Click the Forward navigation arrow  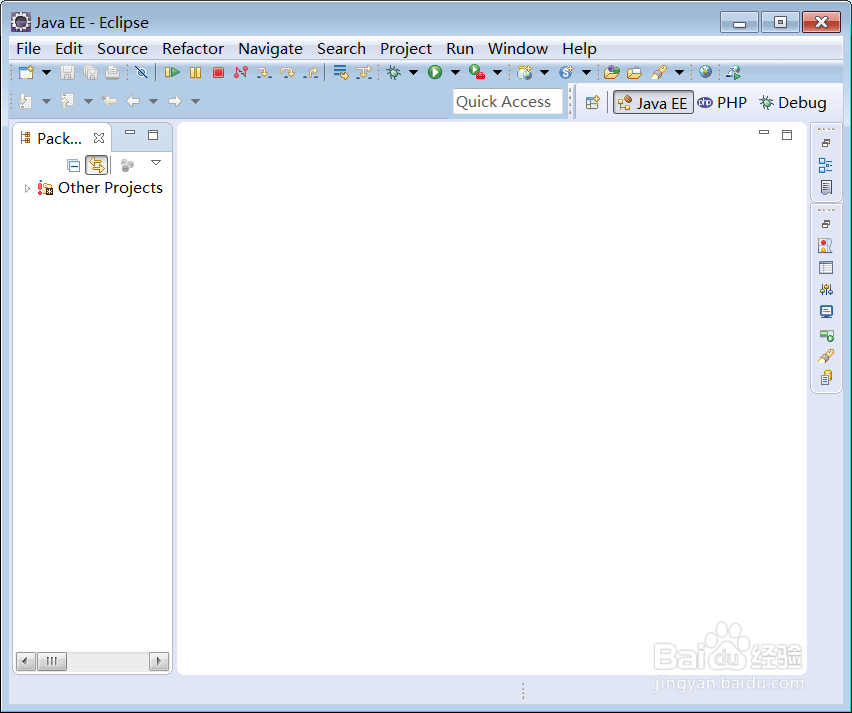[174, 101]
